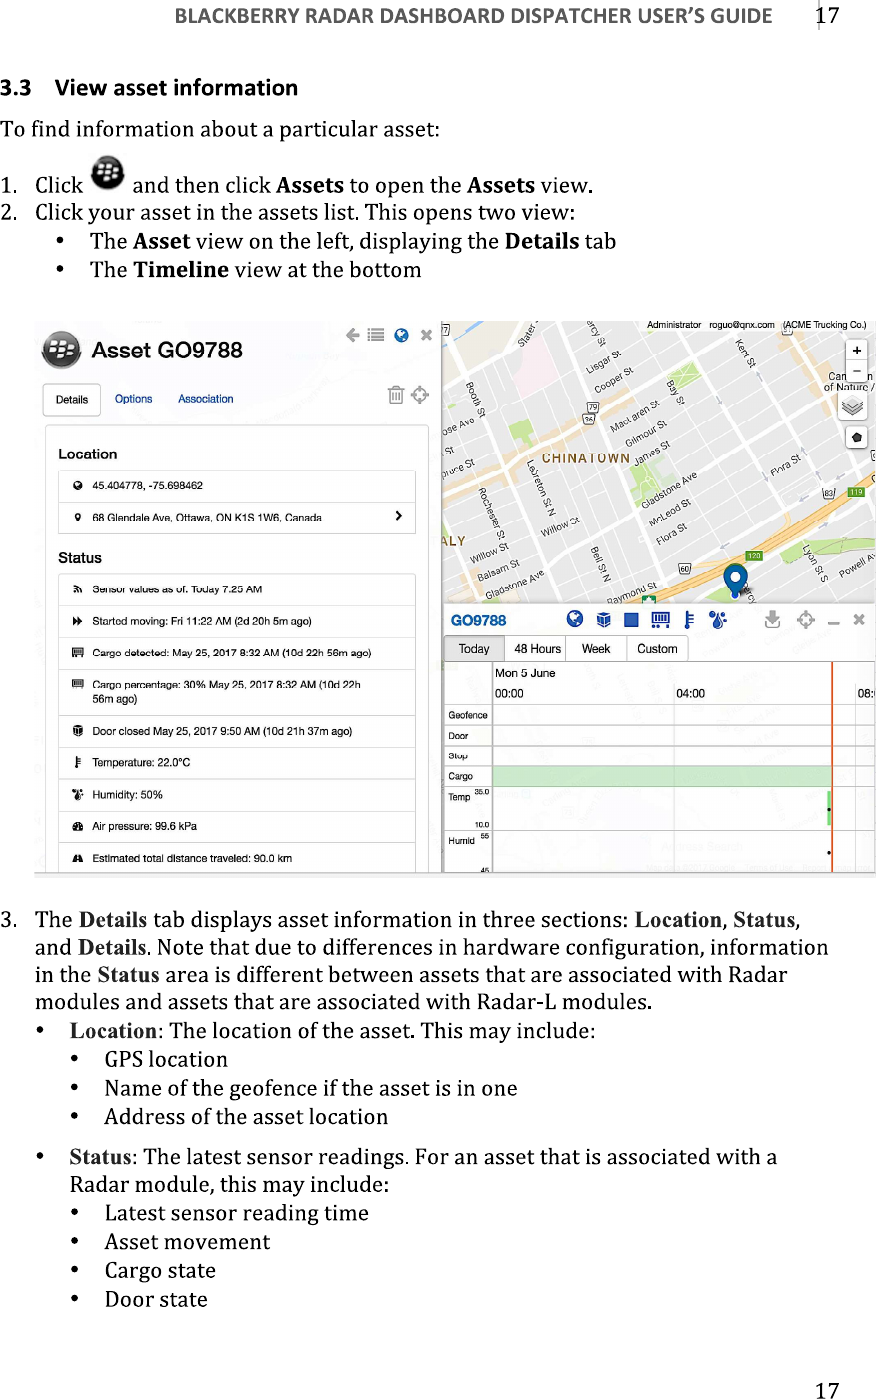Select the 48 Hours timeline range tab
This screenshot has width=876, height=1399.
(538, 649)
